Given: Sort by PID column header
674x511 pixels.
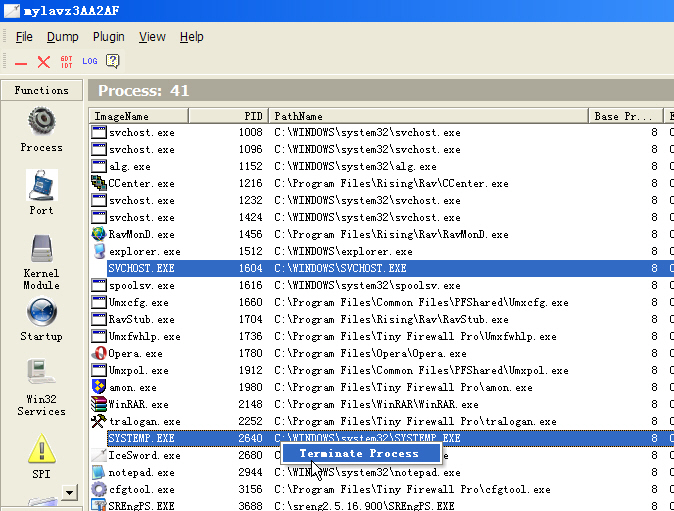Looking at the screenshot, I should pos(228,116).
